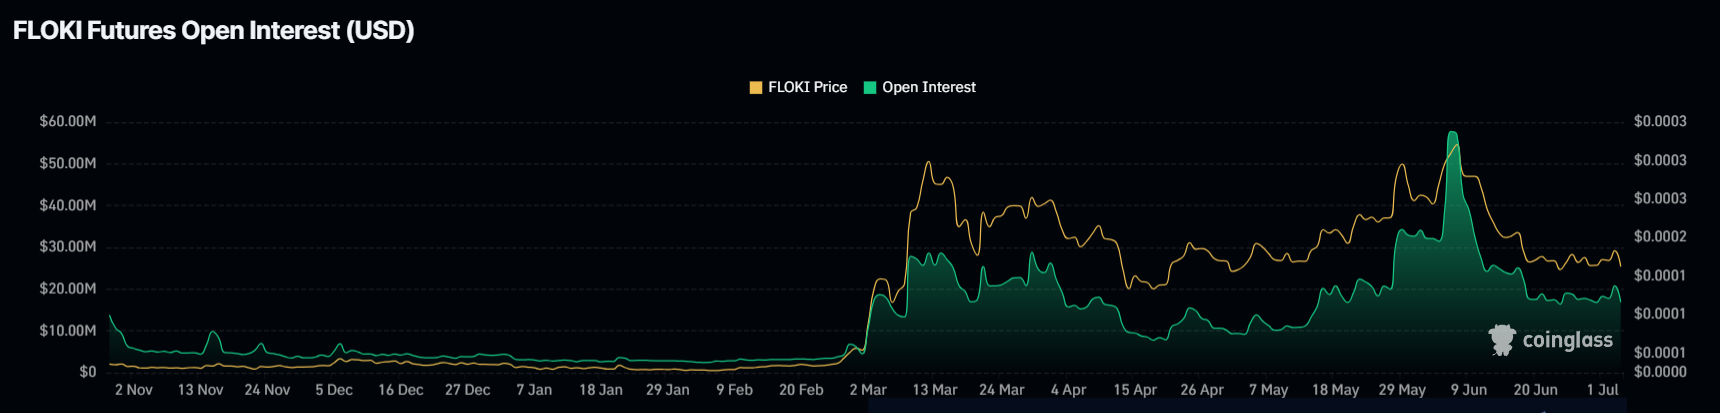Toggle Open Interest series via legend label

coord(929,88)
